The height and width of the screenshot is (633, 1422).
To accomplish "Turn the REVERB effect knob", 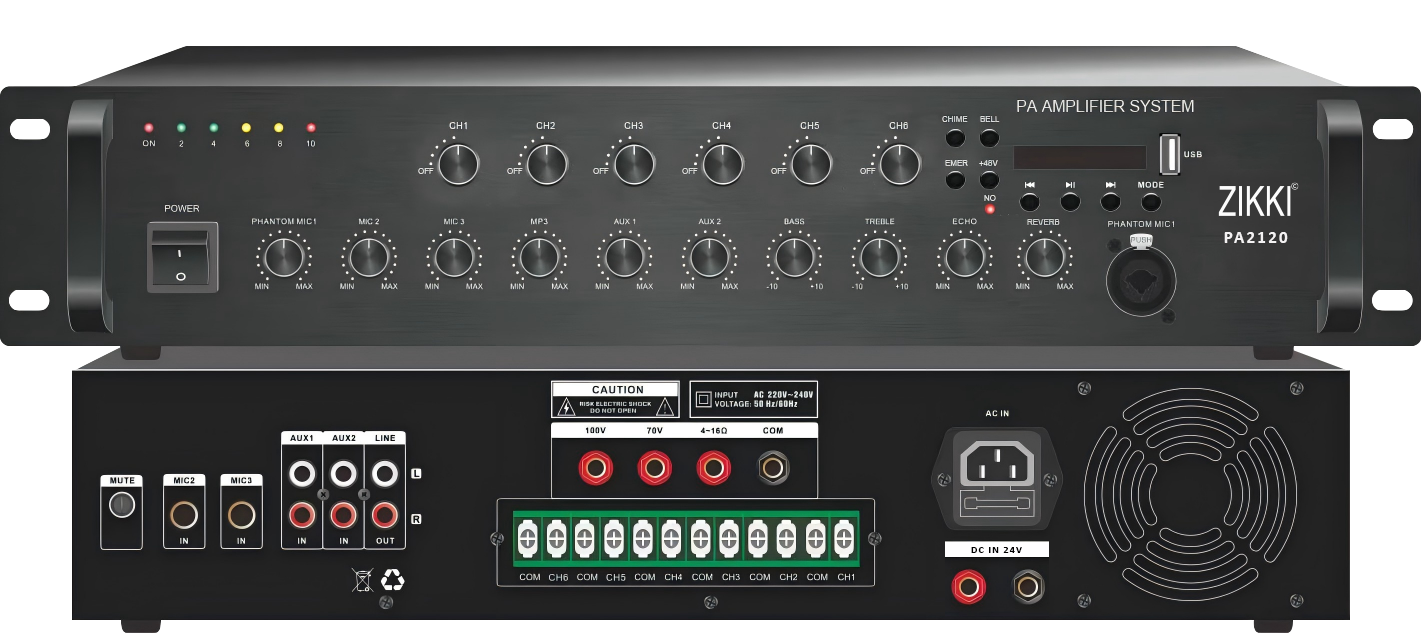I will tap(1044, 257).
